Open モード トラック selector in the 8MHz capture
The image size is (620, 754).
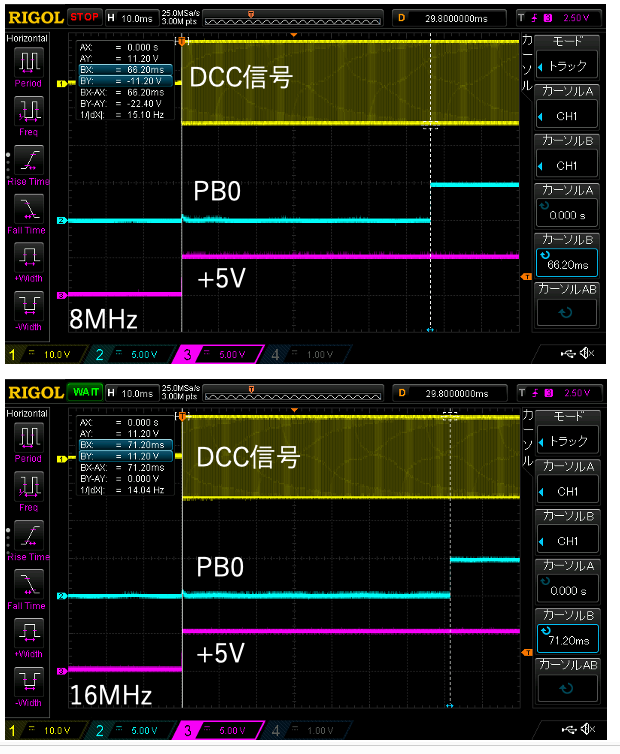click(567, 65)
